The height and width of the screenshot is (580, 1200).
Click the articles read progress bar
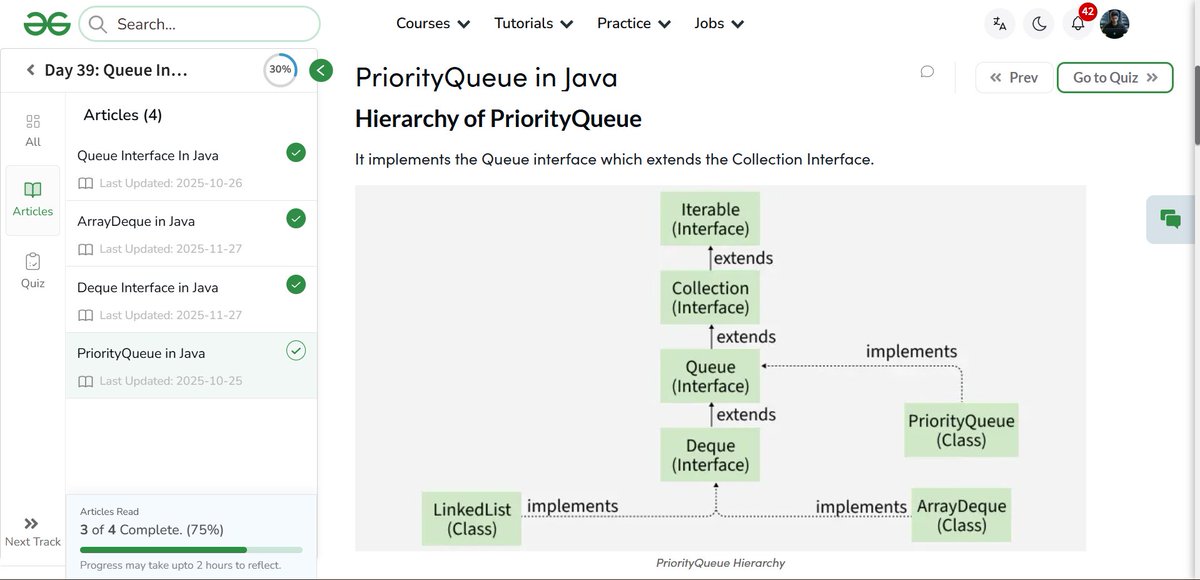point(191,549)
